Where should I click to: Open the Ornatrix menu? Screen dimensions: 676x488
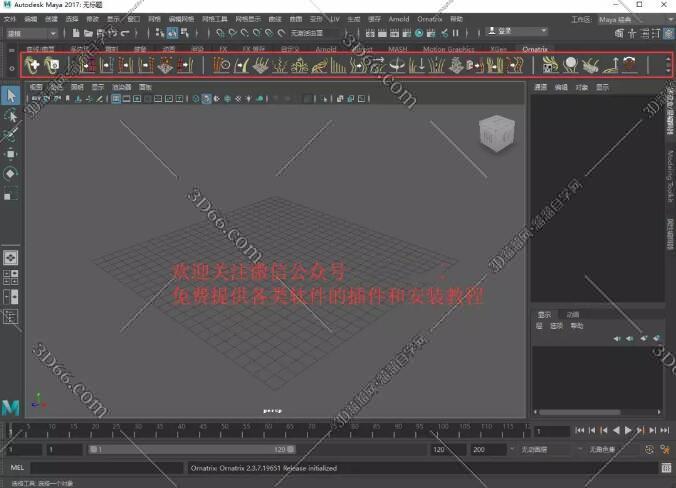pyautogui.click(x=429, y=19)
